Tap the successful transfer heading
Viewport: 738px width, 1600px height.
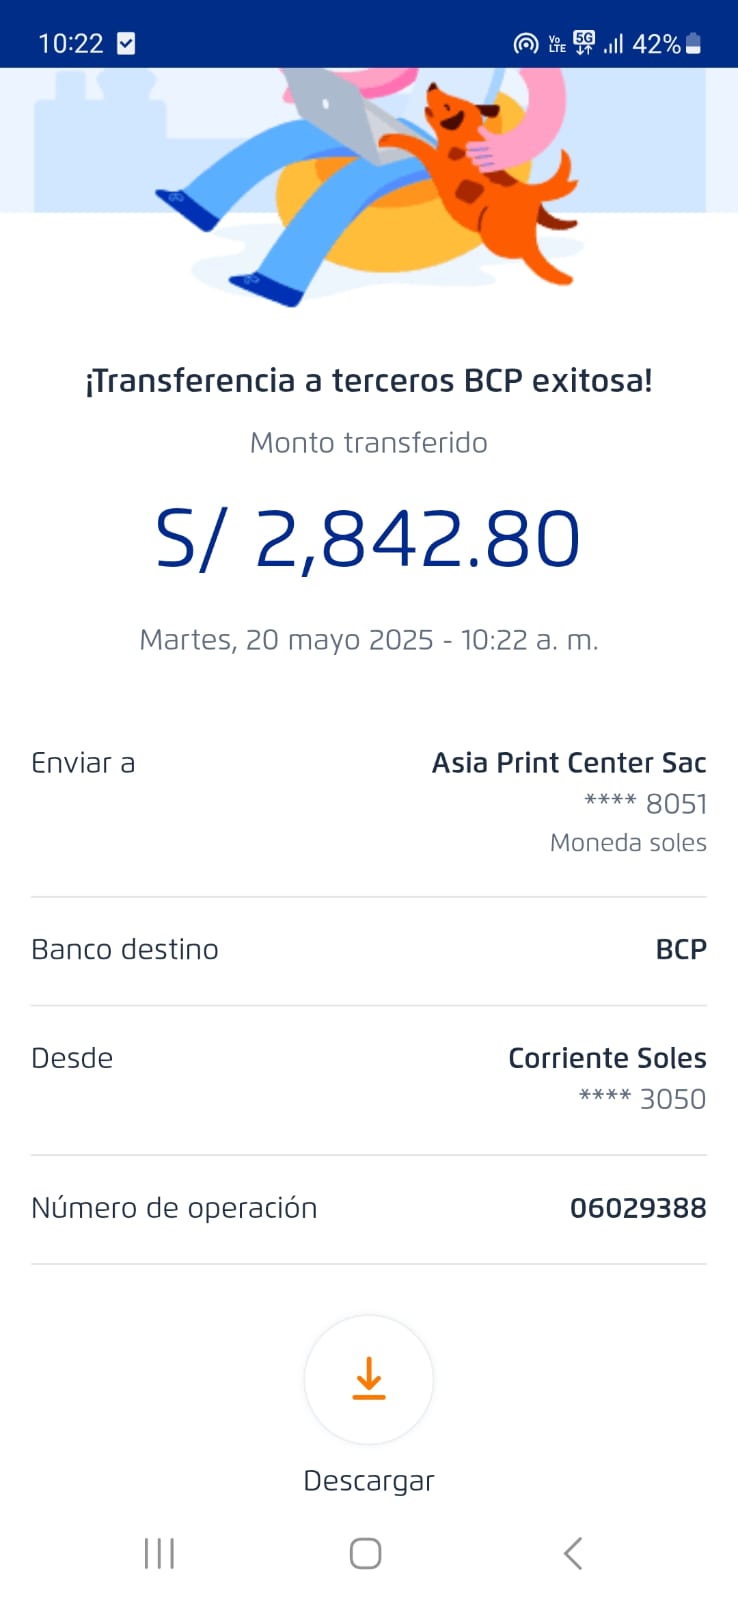pos(369,381)
